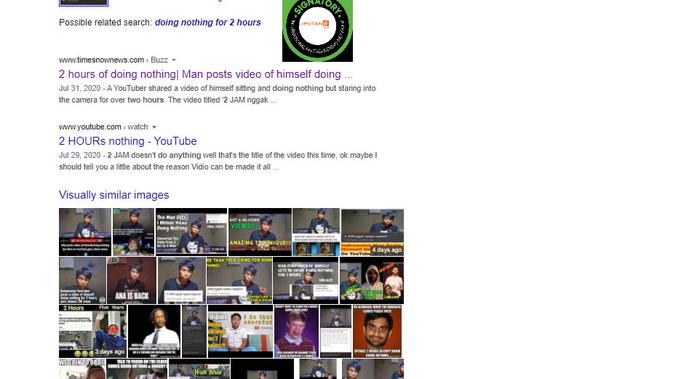Viewport: 673px width, 379px height.
Task: Open the smiling bearded man meme thumbnail
Action: [377, 331]
